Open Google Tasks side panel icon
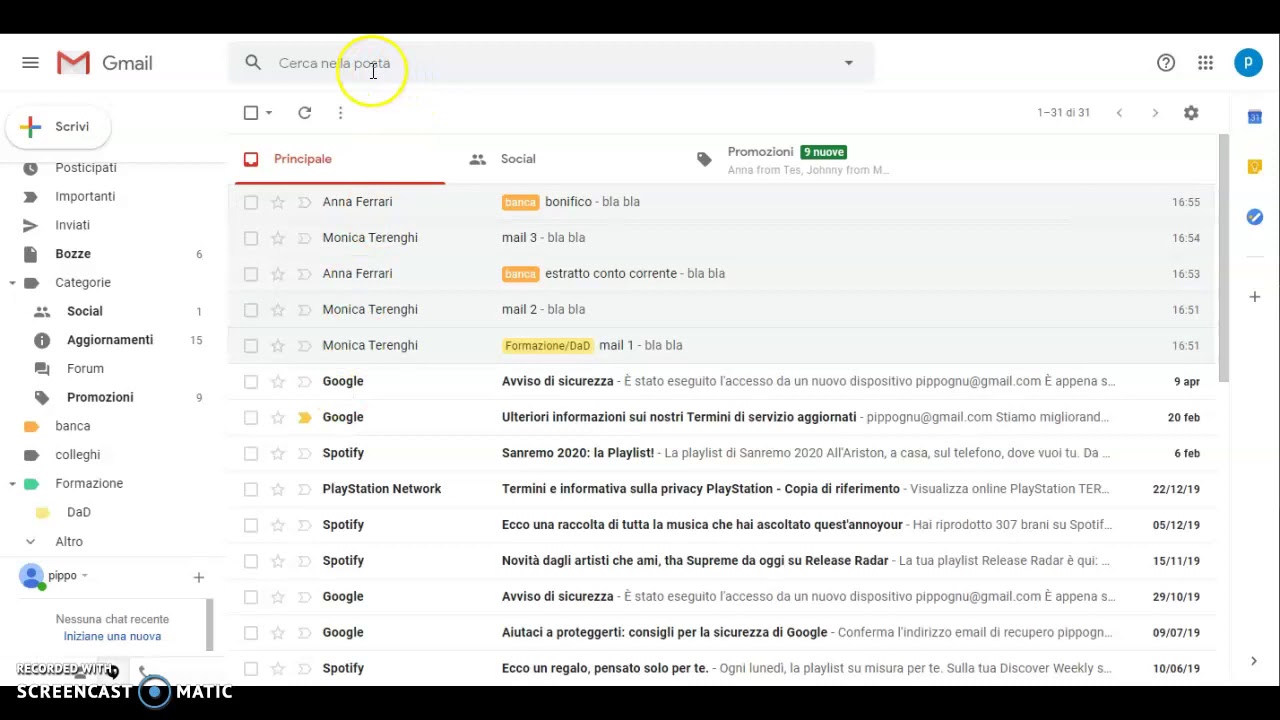 (x=1255, y=217)
